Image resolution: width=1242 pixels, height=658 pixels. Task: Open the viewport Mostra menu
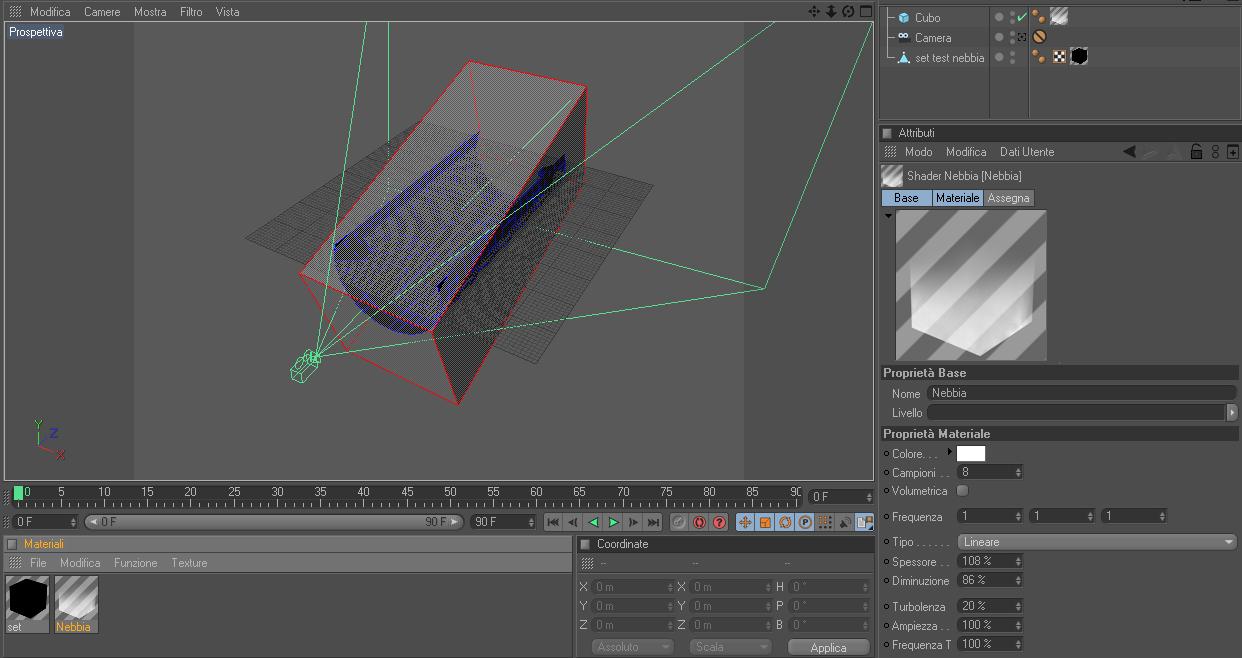(x=150, y=12)
